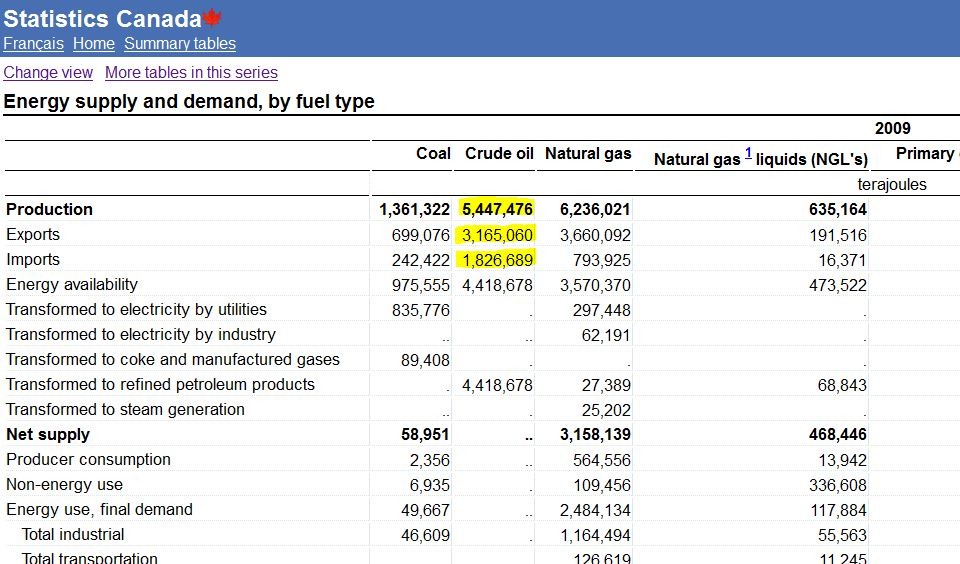The height and width of the screenshot is (564, 960).
Task: Click NGL exports value 191,516
Action: (838, 235)
